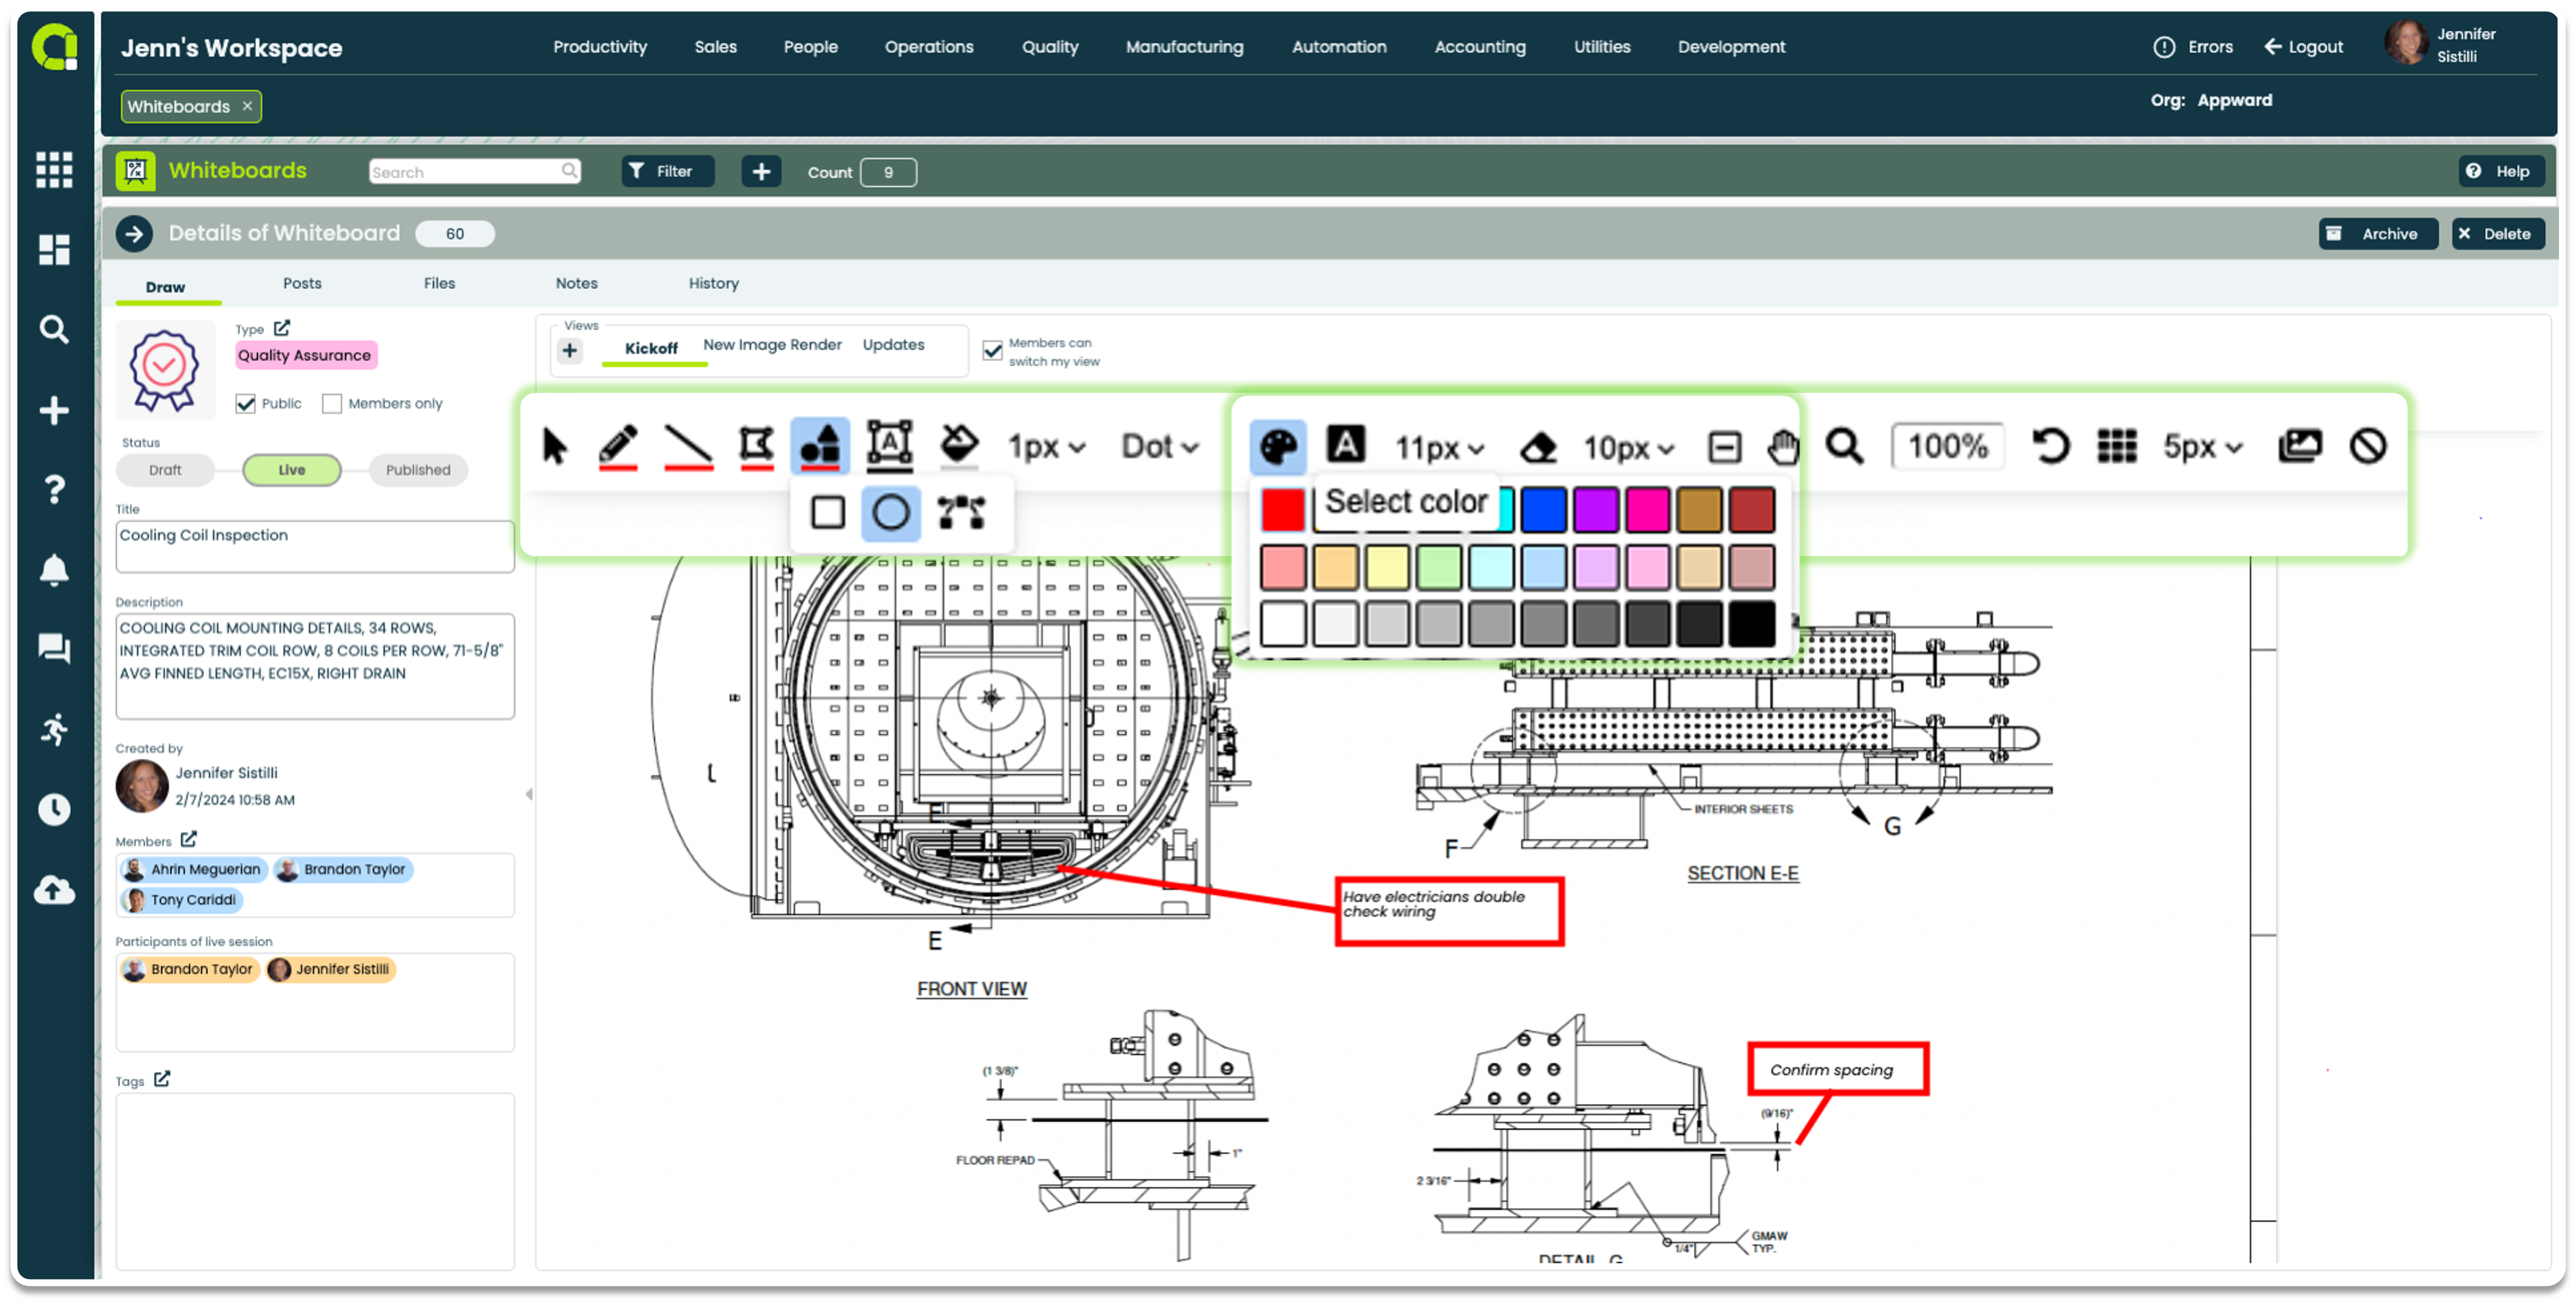The width and height of the screenshot is (2576, 1304).
Task: Select the paint bucket fill tool
Action: 959,446
